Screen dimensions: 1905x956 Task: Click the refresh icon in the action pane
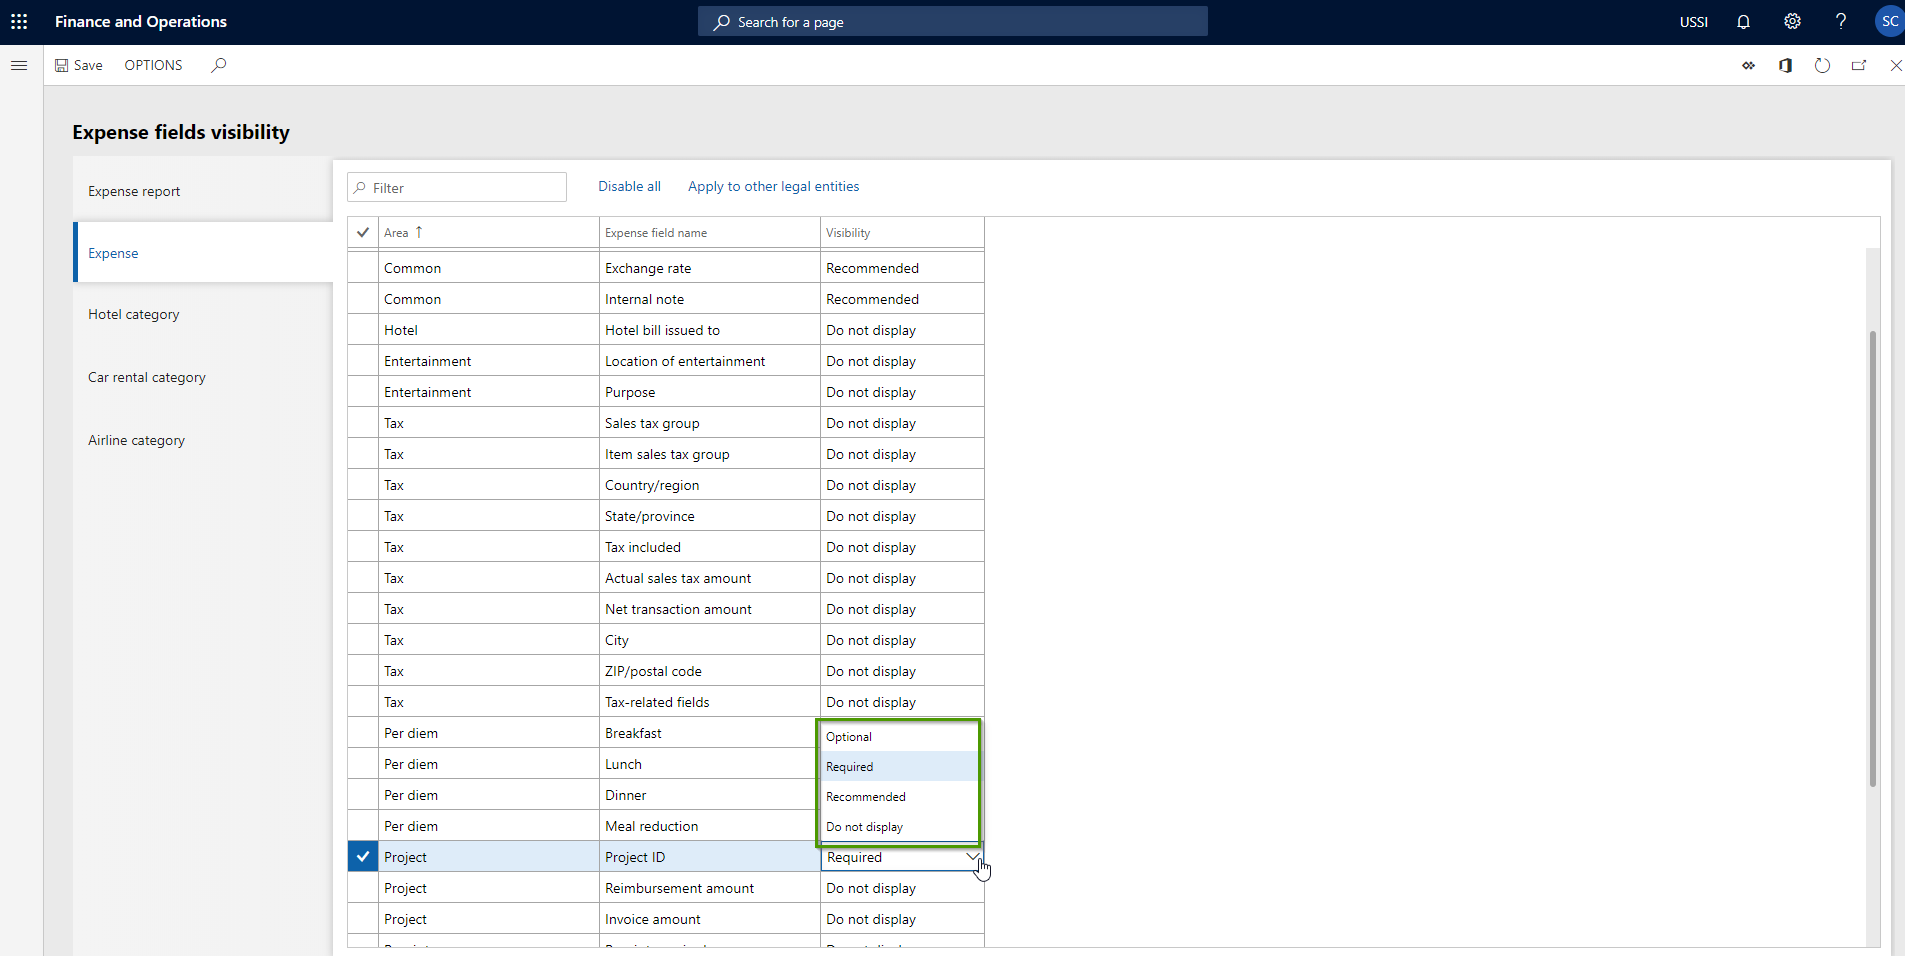pos(1822,65)
